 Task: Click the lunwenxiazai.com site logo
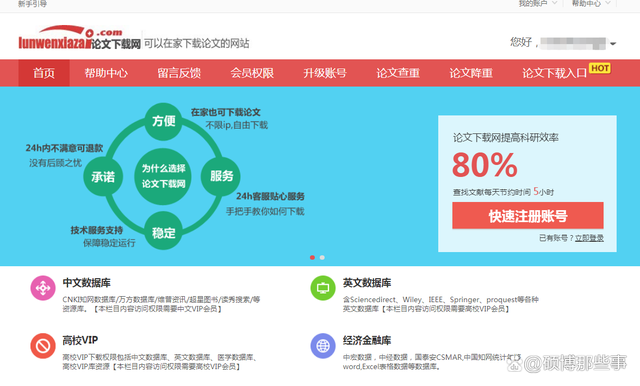80,38
